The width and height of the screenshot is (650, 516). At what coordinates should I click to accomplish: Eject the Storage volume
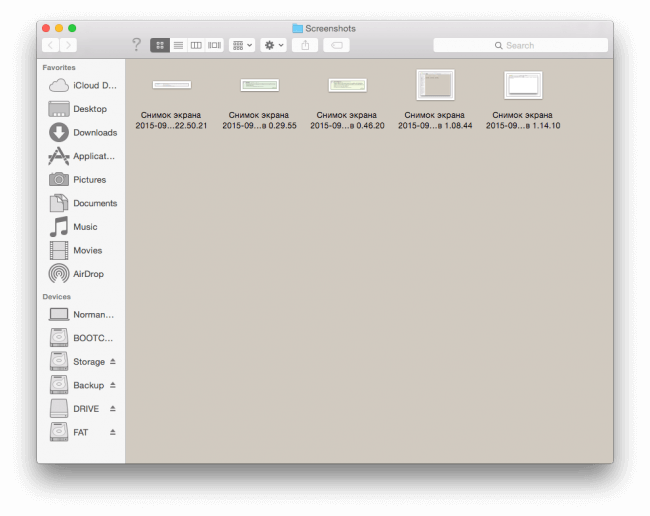(113, 361)
